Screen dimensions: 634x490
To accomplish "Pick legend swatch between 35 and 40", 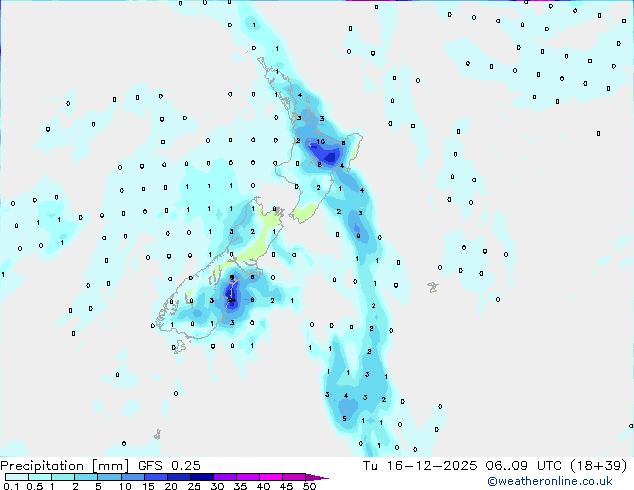I will (x=248, y=477).
